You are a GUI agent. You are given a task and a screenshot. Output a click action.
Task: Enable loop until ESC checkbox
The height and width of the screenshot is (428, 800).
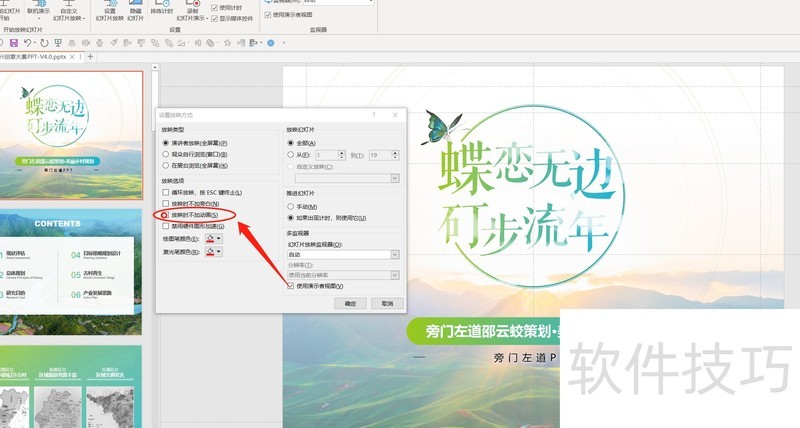point(166,192)
